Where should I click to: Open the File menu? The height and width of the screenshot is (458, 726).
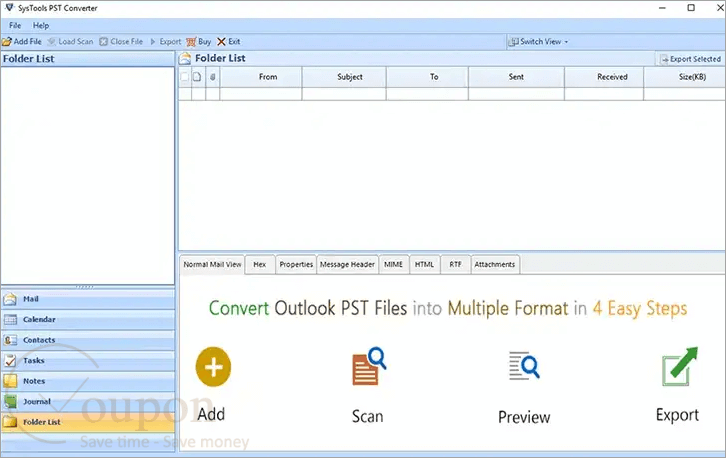coord(15,25)
